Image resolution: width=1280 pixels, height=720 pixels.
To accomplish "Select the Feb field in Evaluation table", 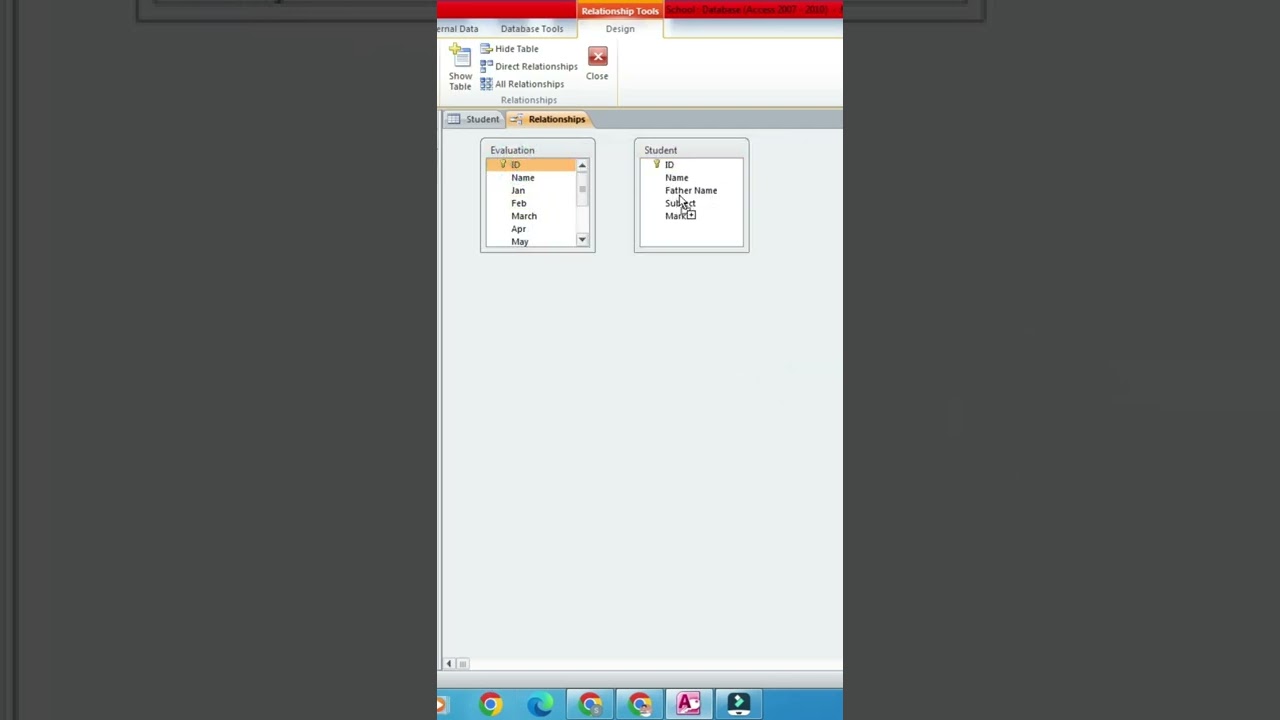I will click(531, 204).
